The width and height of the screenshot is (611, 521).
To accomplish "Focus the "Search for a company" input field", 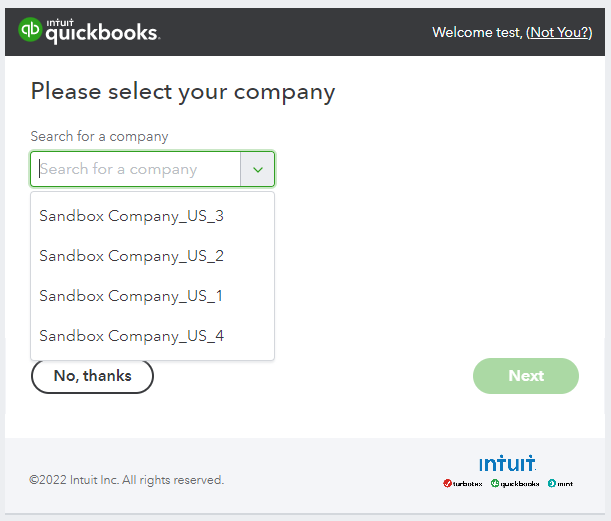I will [136, 170].
